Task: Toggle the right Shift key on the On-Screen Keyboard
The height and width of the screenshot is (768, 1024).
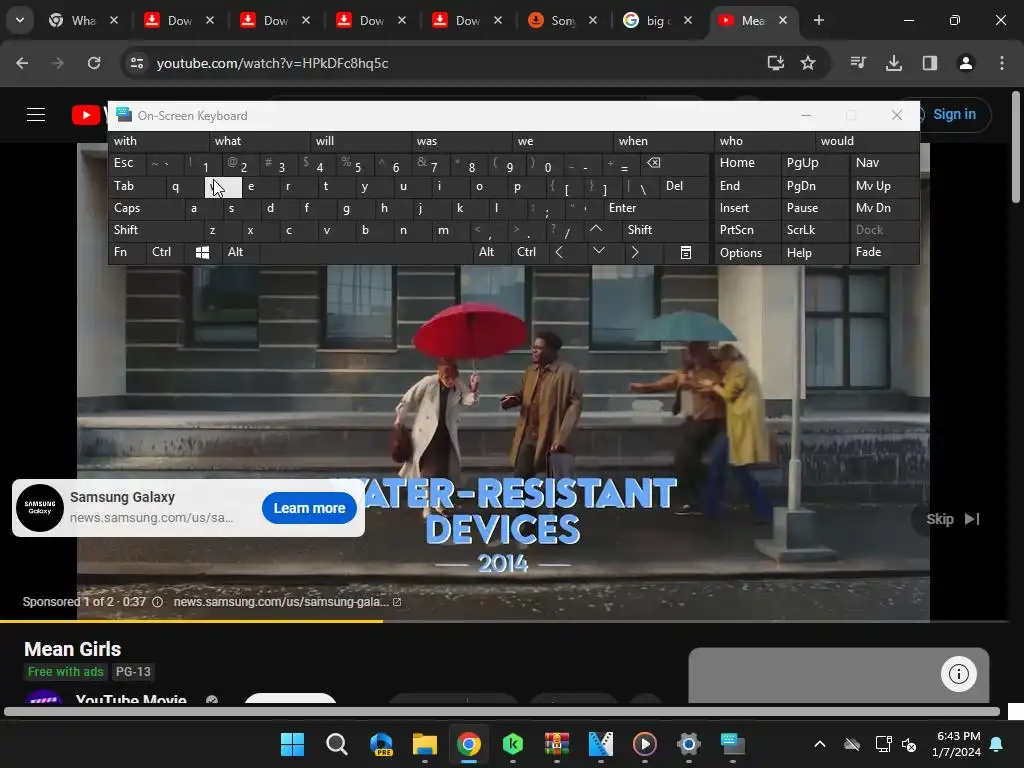Action: pos(665,230)
